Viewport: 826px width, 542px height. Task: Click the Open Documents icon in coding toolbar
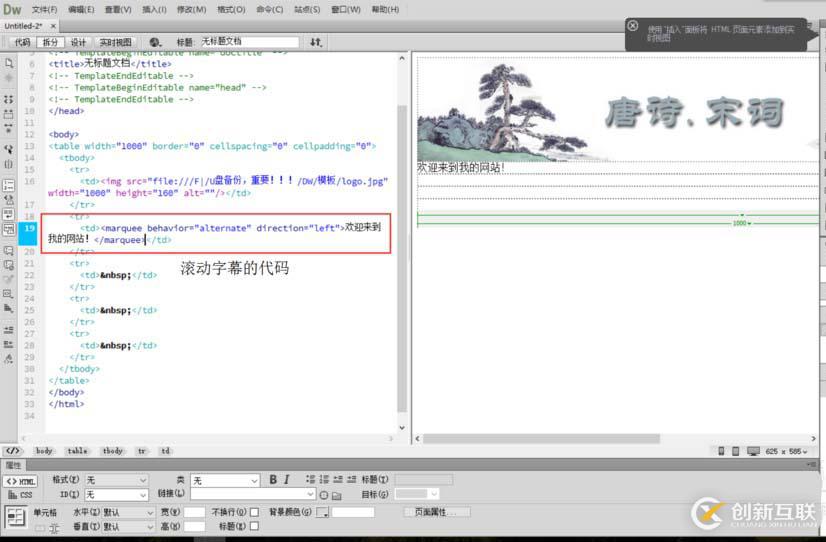coord(9,63)
